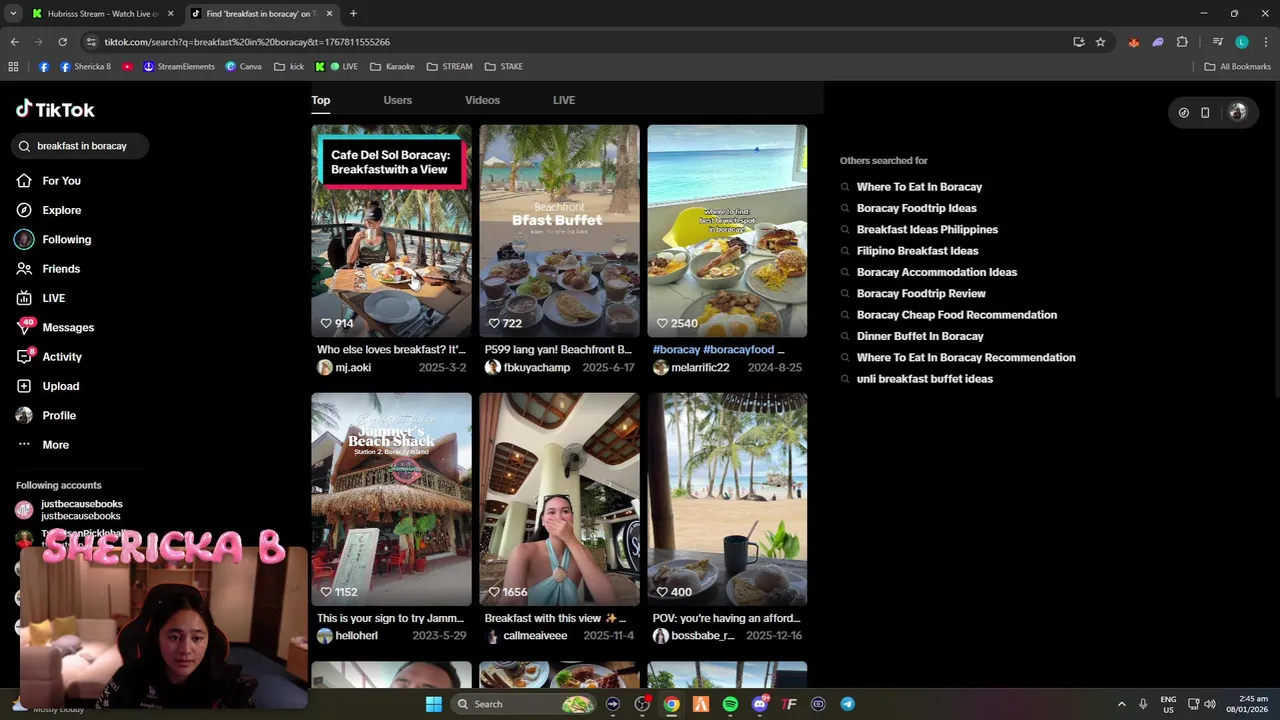Switch to the Users tab

pos(397,100)
